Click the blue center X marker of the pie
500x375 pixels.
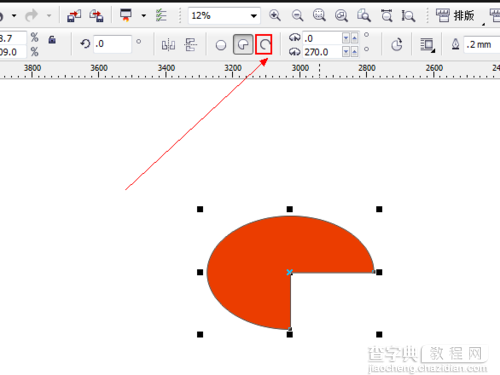(289, 272)
